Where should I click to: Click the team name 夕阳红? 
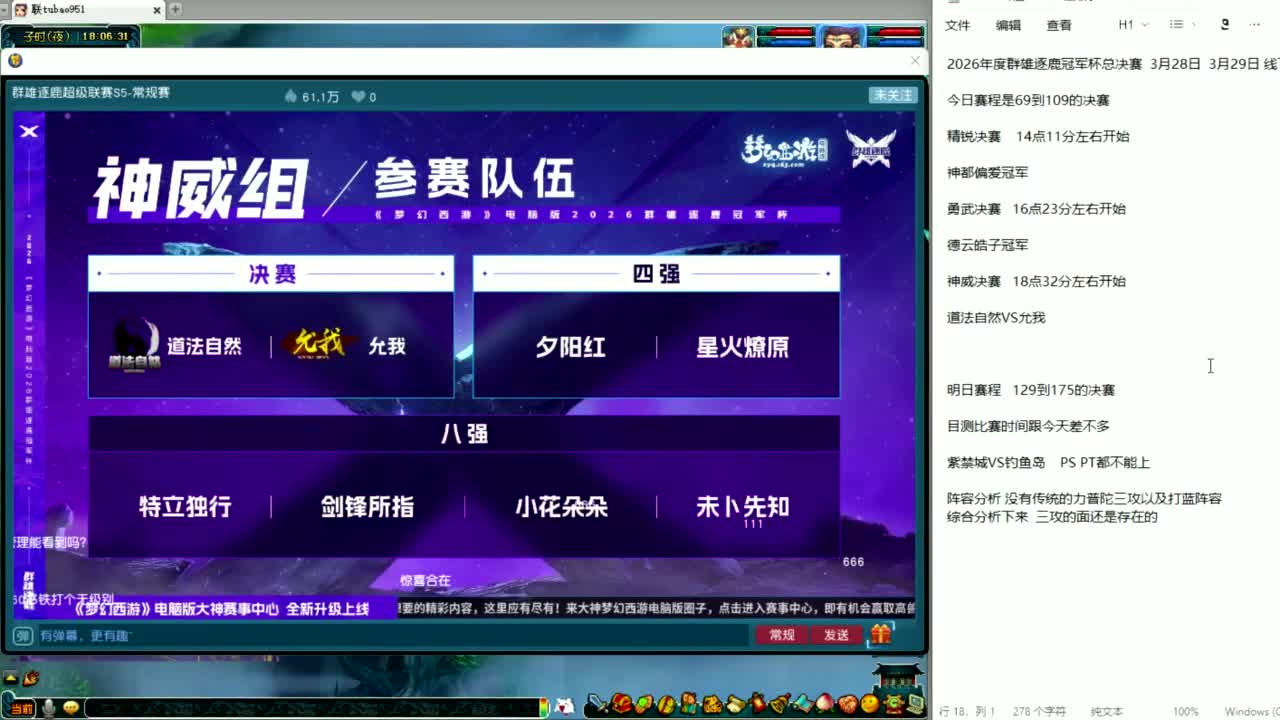pos(570,347)
